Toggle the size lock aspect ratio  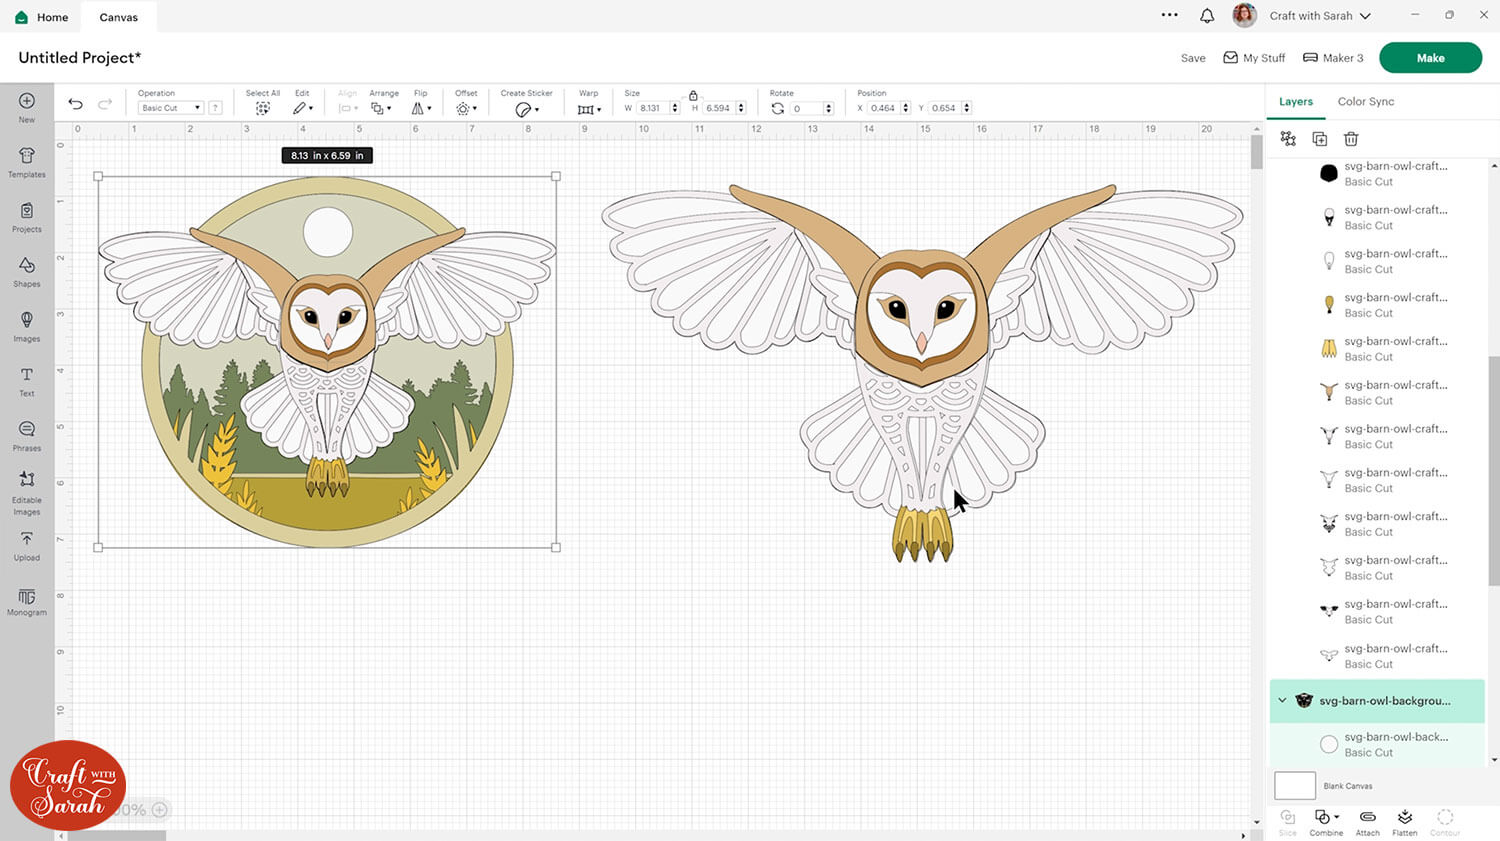pyautogui.click(x=693, y=93)
